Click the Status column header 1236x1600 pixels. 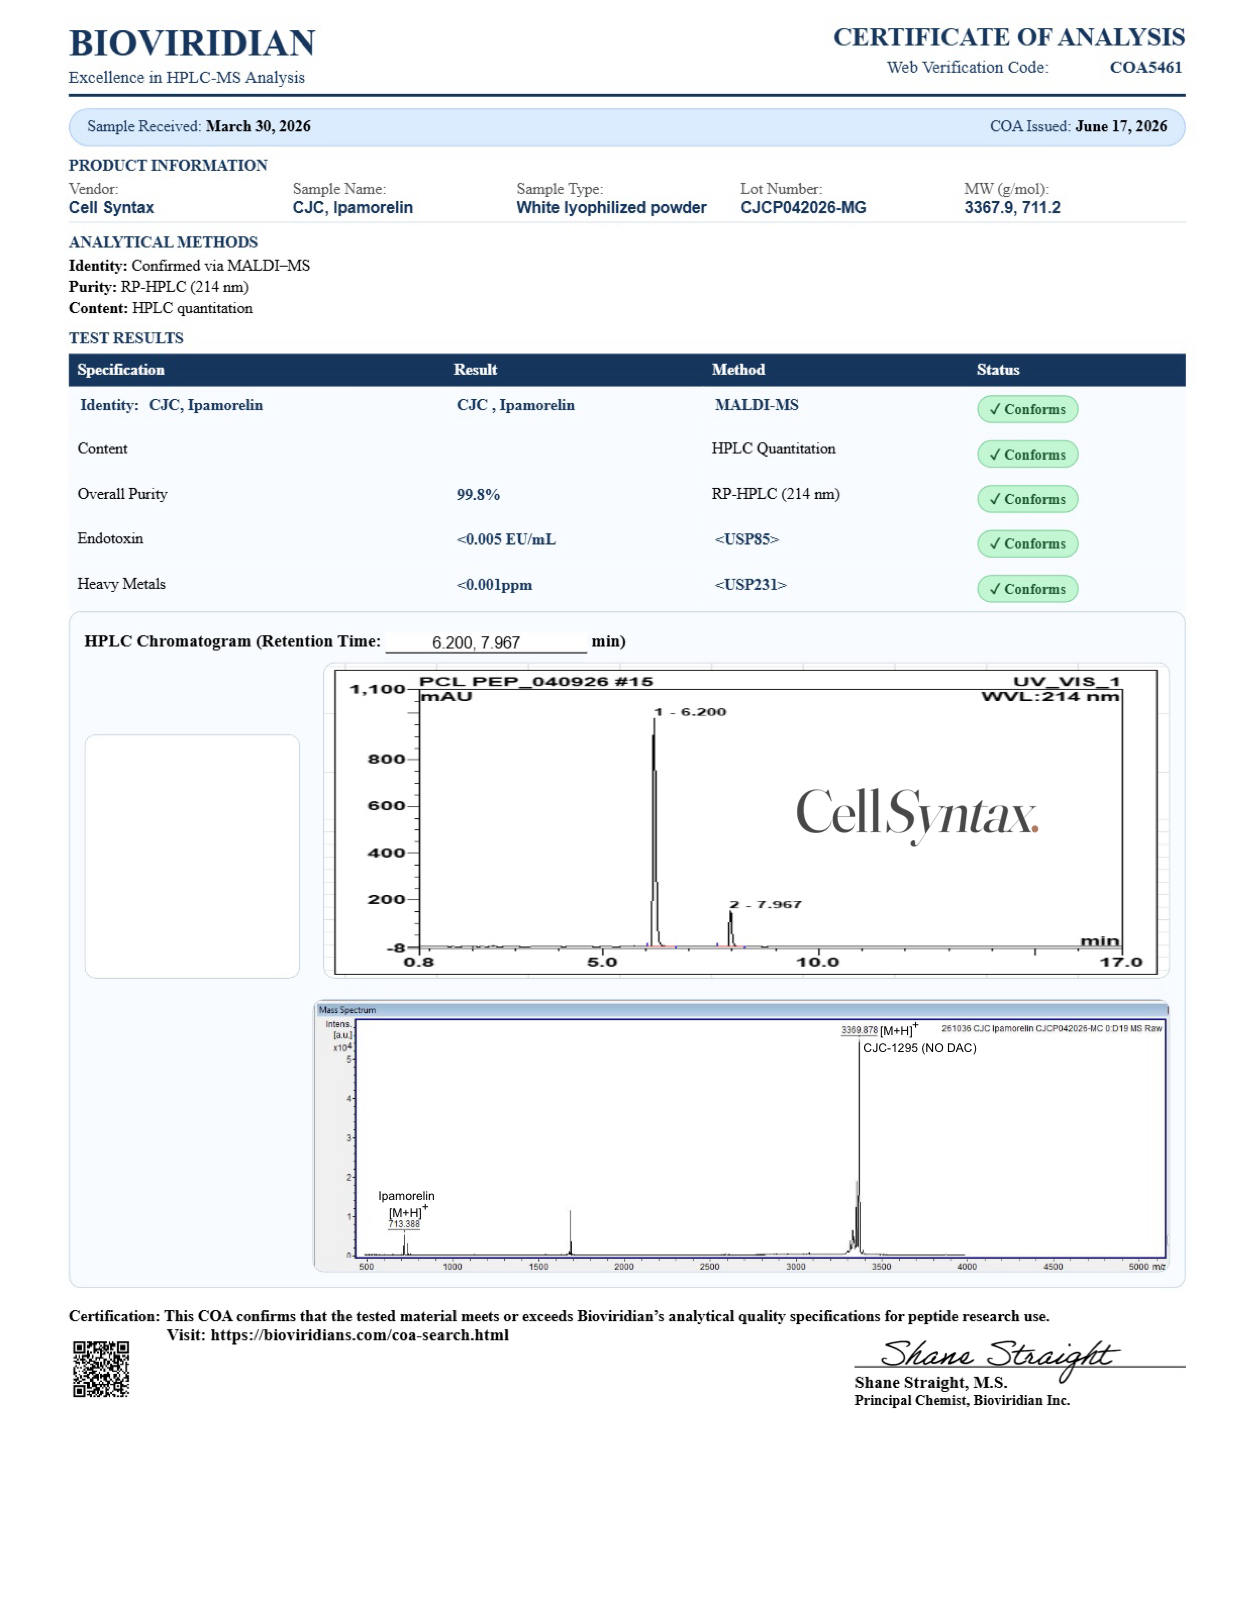click(x=998, y=370)
